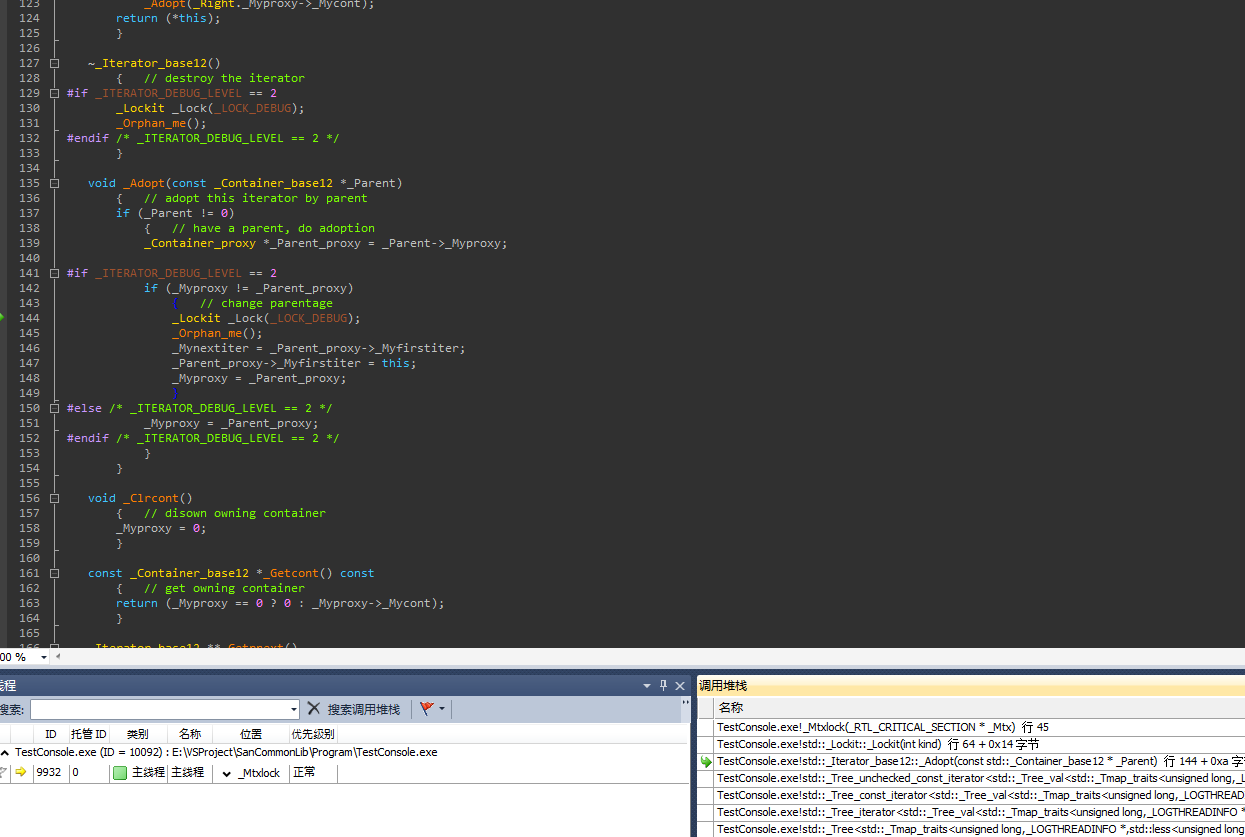
Task: Sort threads by the 位置 column header
Action: 251,734
